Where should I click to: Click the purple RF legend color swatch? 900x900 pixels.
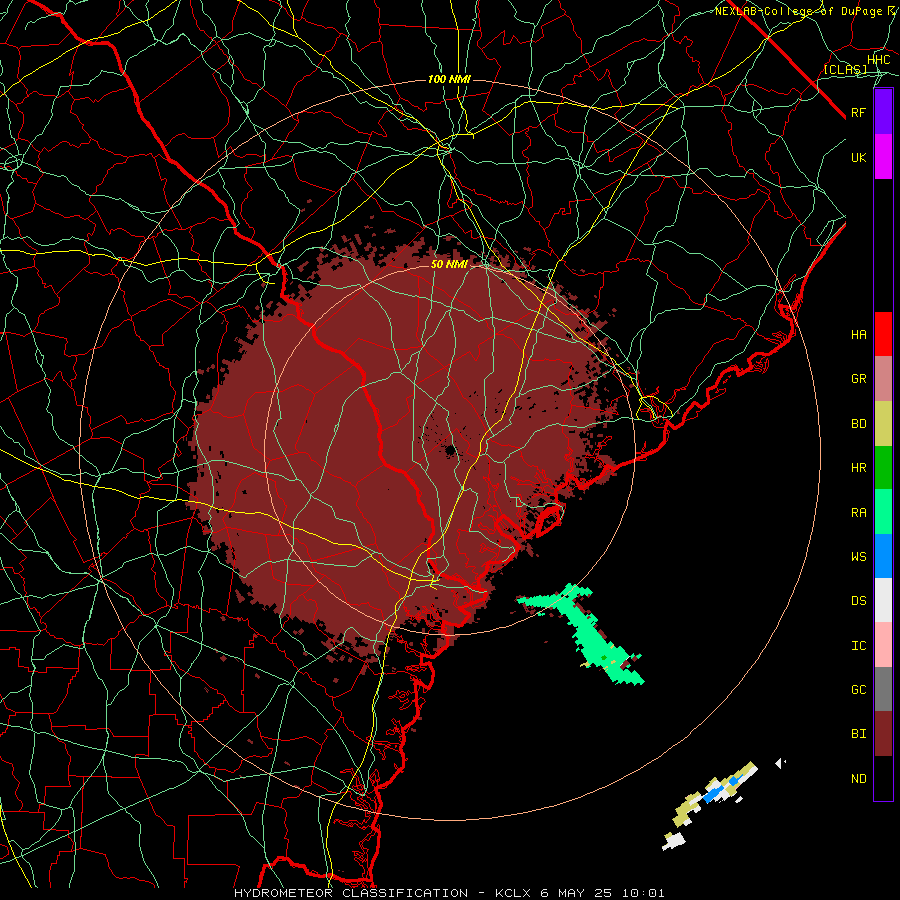click(883, 112)
